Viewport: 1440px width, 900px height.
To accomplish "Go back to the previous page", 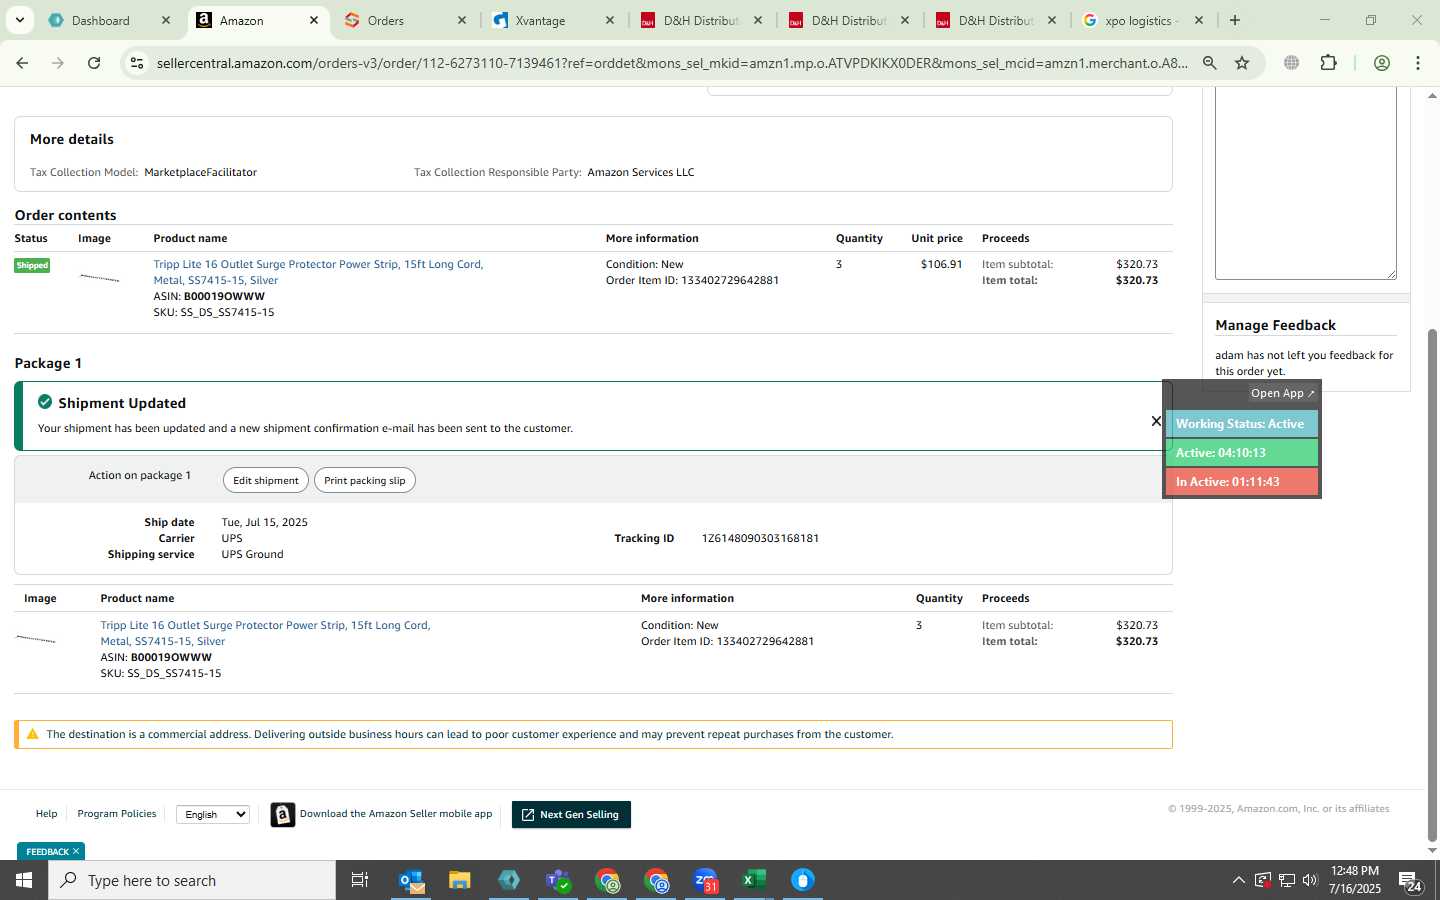I will click(22, 63).
